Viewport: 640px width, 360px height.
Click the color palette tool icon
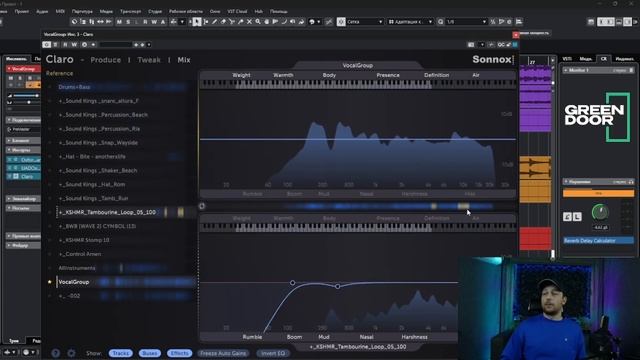pyautogui.click(x=312, y=22)
